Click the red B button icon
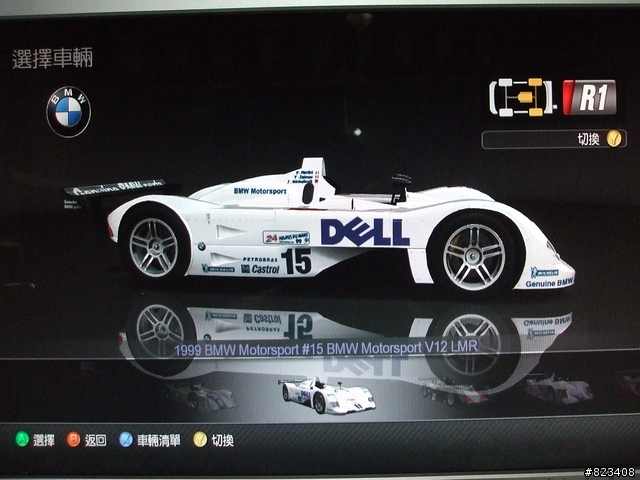 coord(73,439)
